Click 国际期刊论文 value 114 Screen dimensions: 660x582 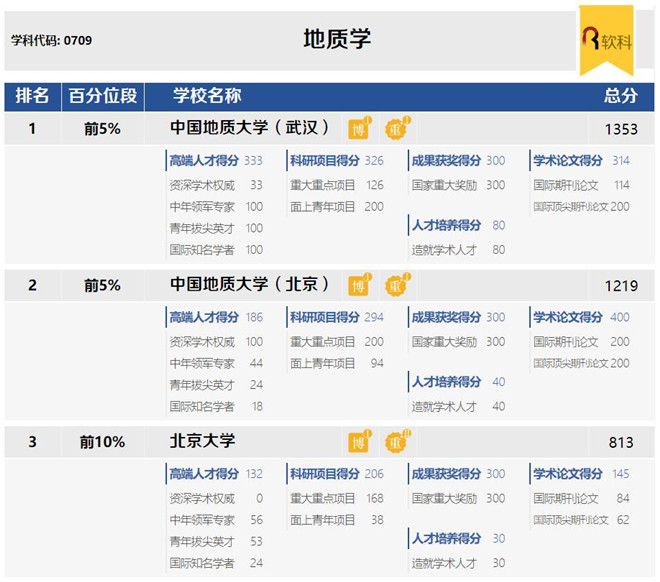[621, 185]
